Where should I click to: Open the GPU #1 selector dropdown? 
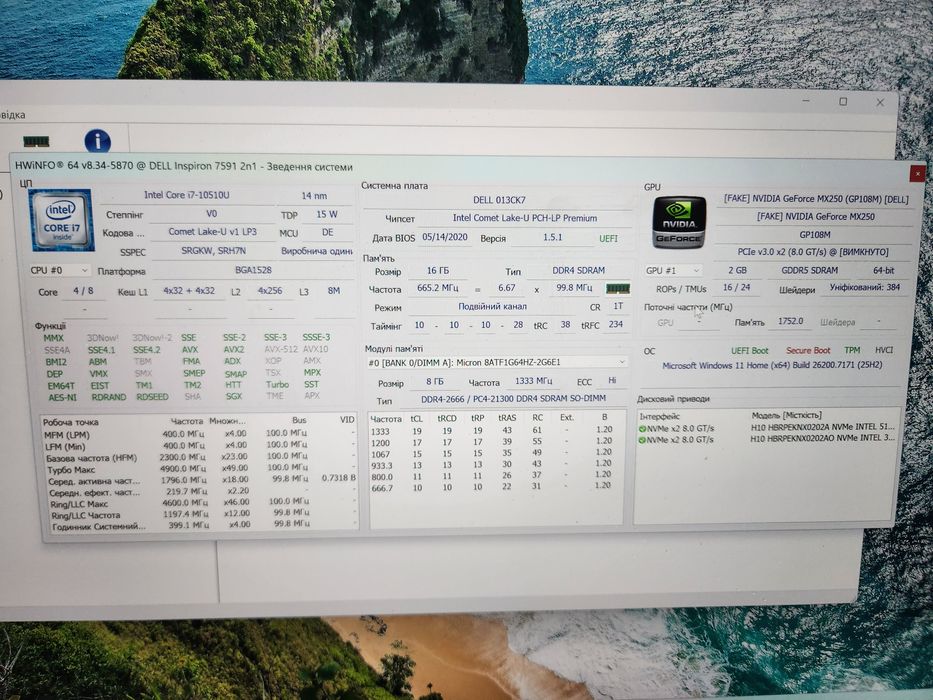coord(672,270)
